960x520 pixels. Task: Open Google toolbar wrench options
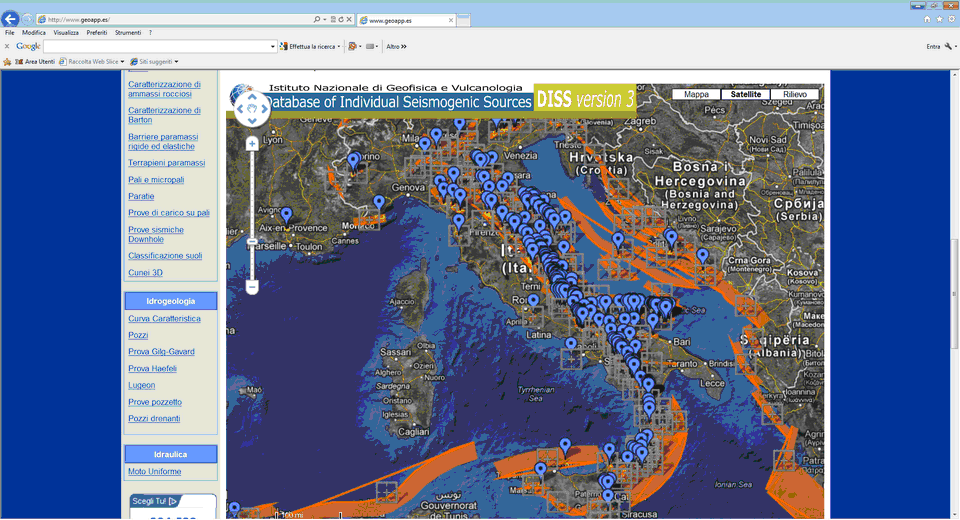coord(948,47)
